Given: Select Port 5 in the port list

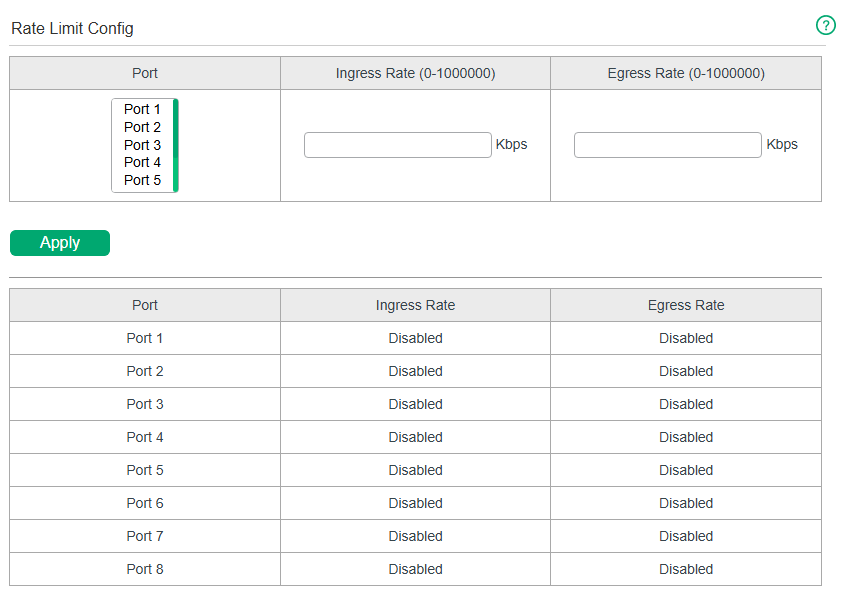Looking at the screenshot, I should (142, 180).
